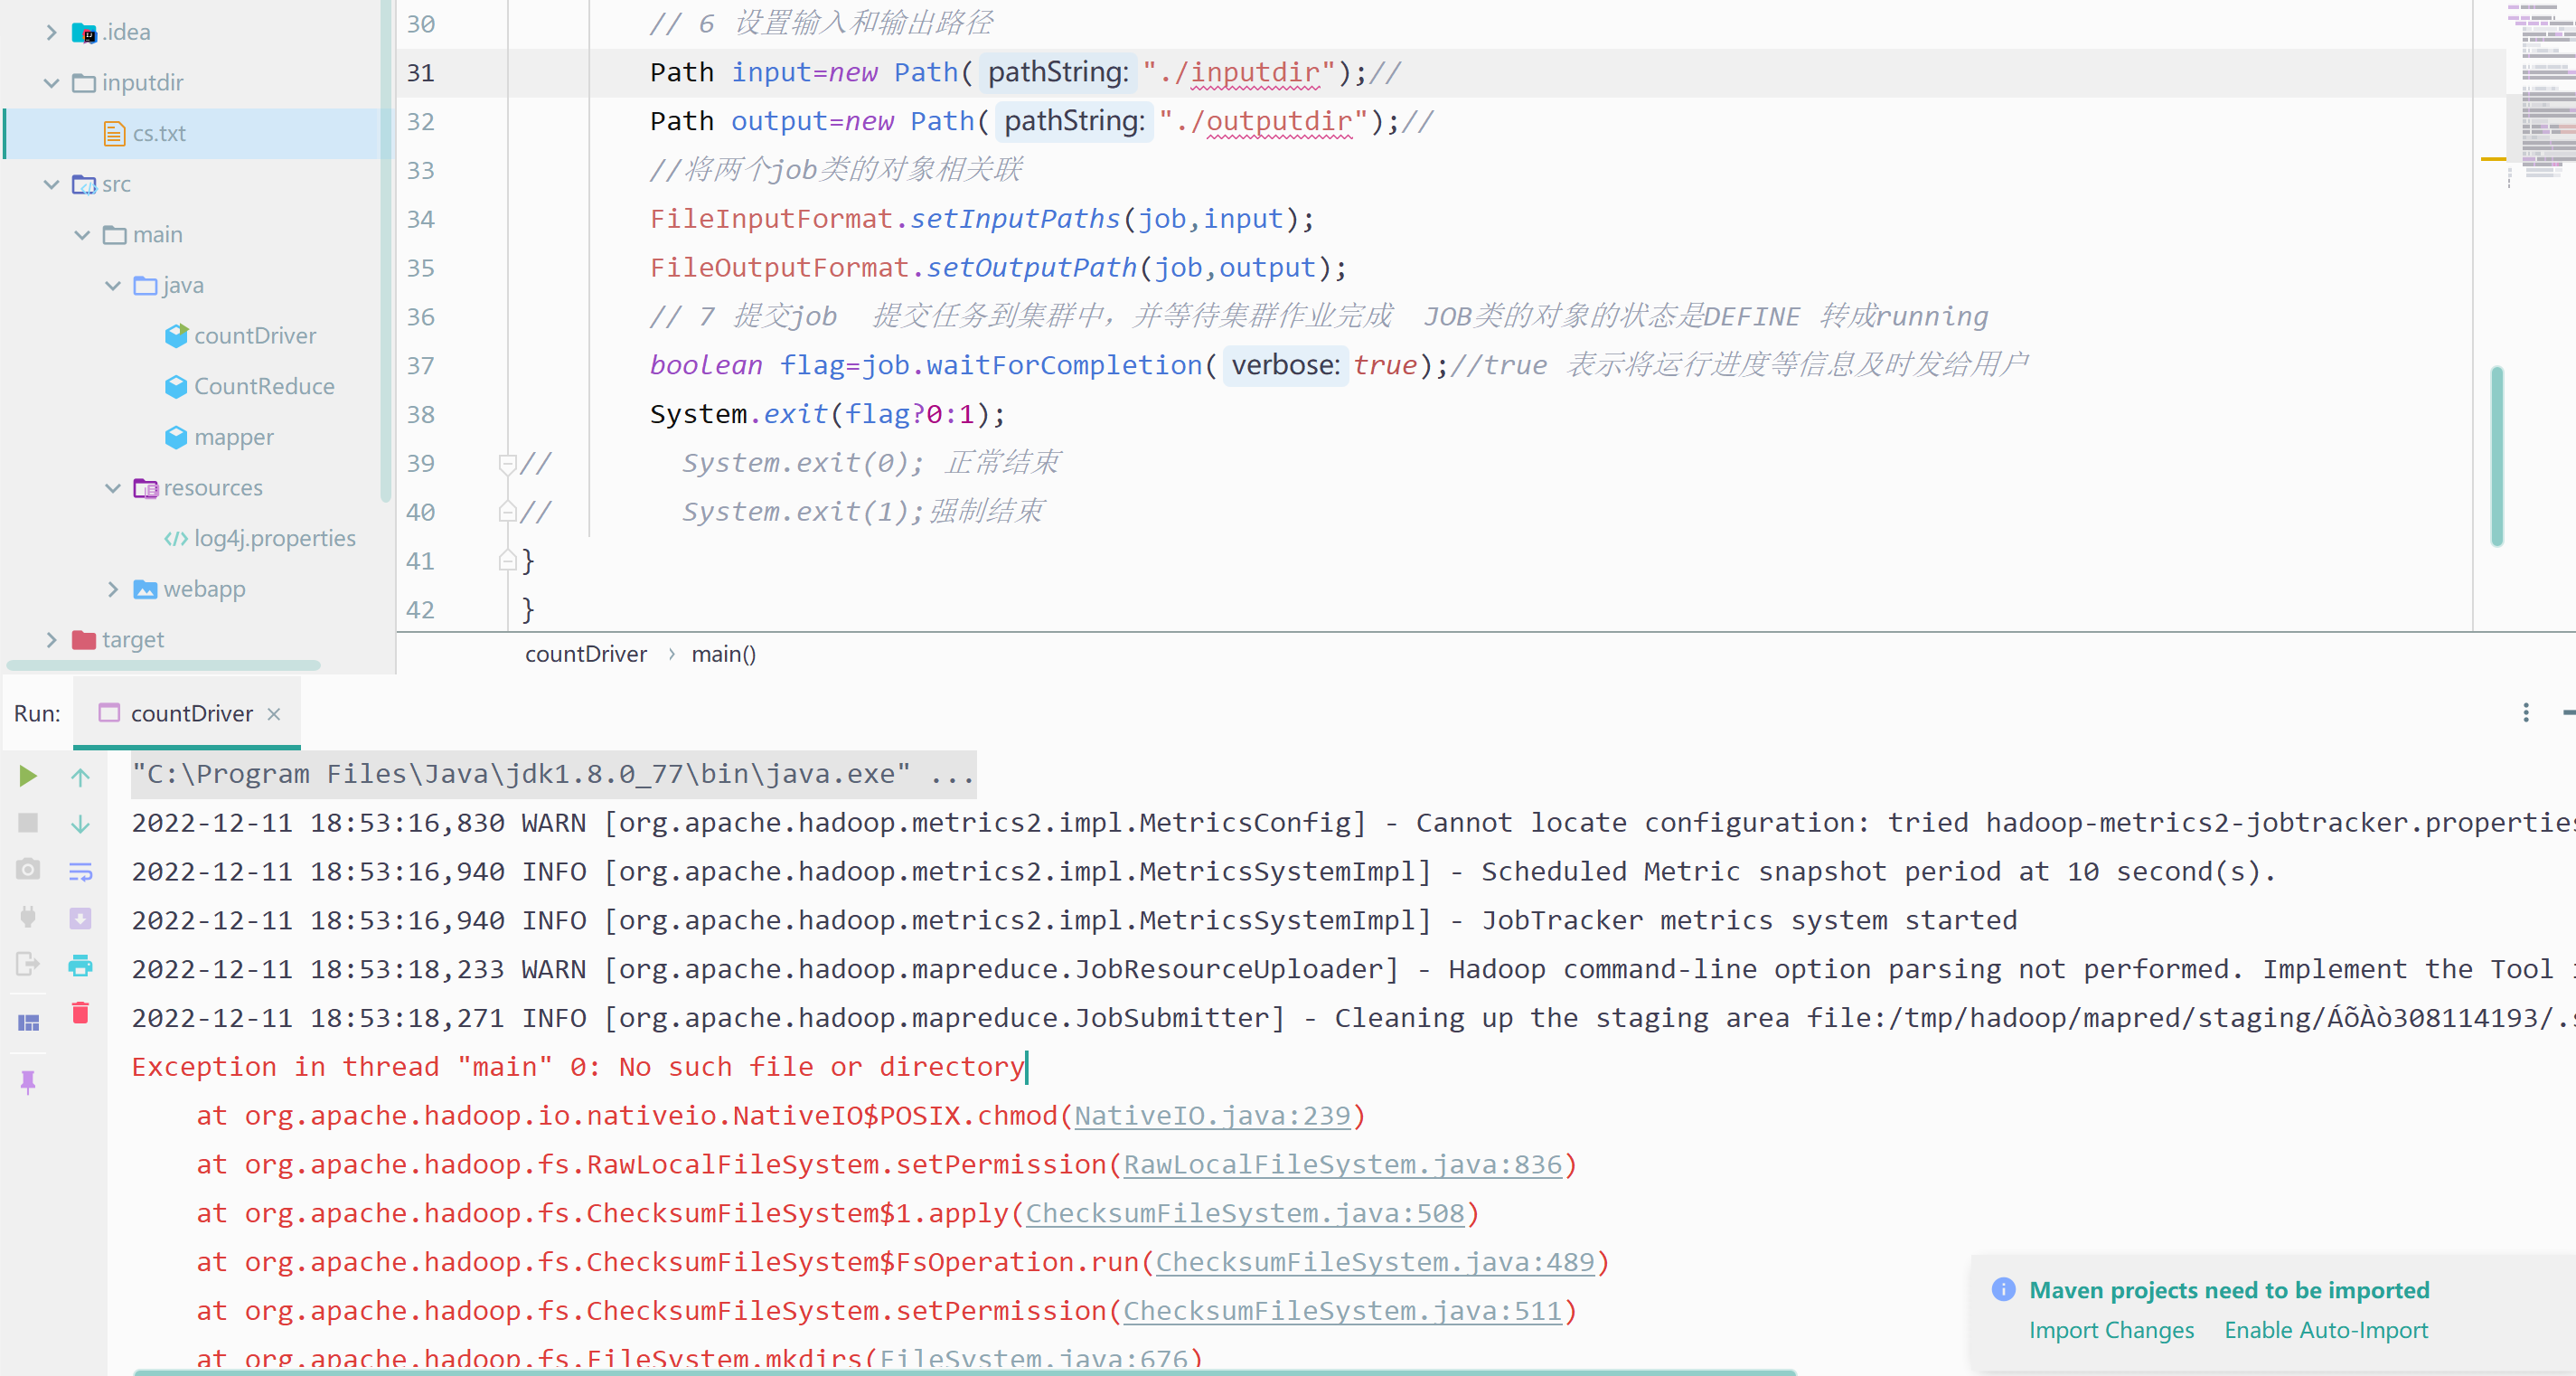Click the Up the Stack Trace arrow
Viewport: 2576px width, 1376px height.
point(80,776)
